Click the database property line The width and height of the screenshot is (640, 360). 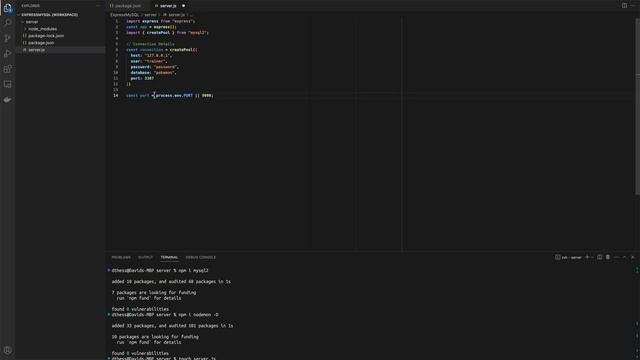pyautogui.click(x=154, y=73)
